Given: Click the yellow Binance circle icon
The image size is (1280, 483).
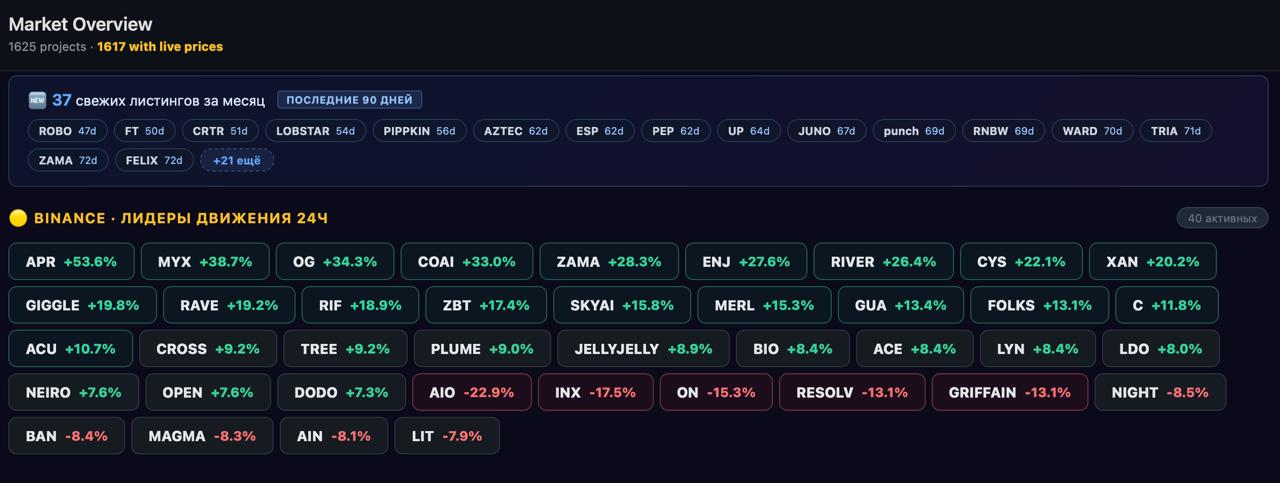Looking at the screenshot, I should click(x=17, y=218).
